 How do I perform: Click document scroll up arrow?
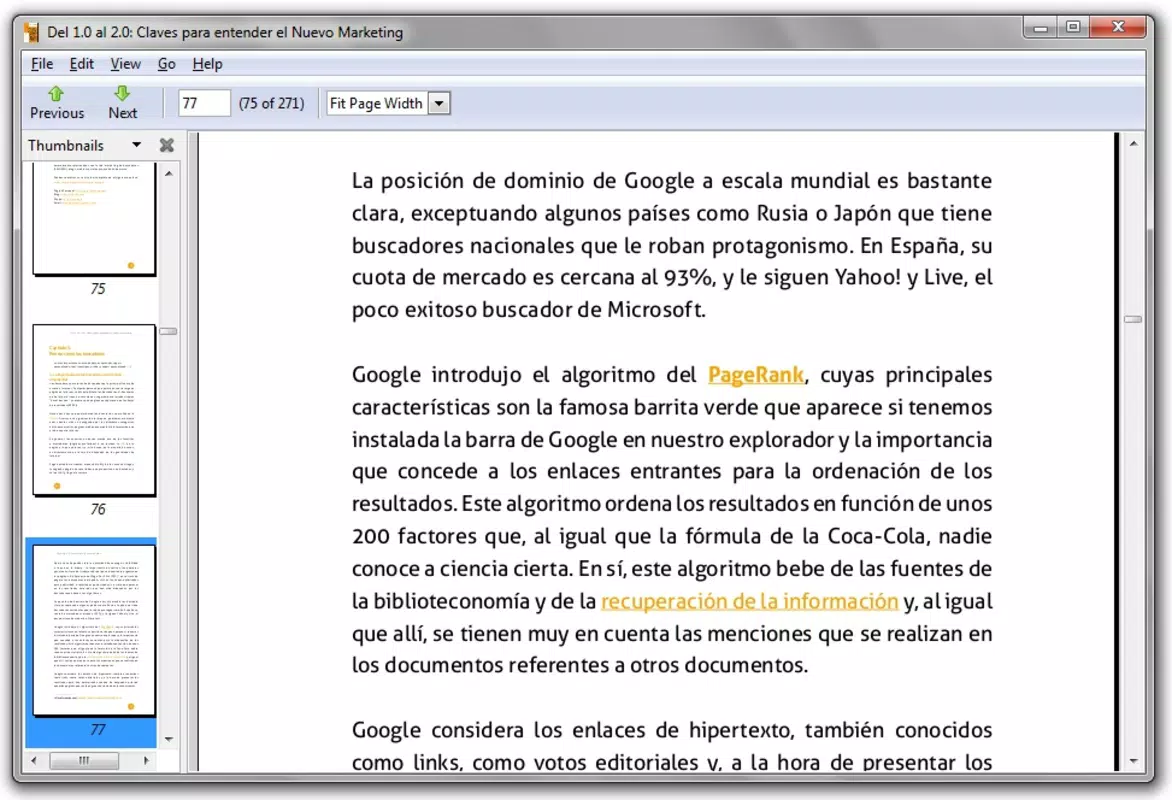click(1134, 144)
